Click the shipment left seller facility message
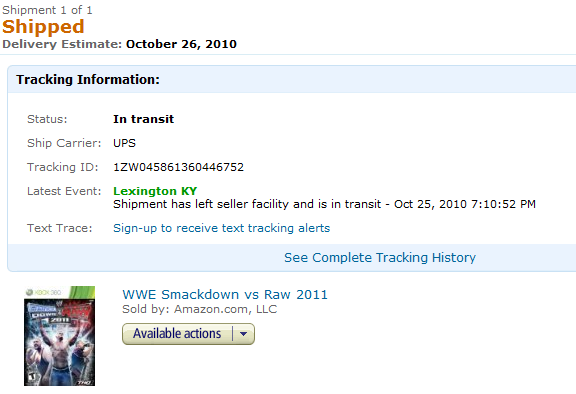 pos(324,204)
